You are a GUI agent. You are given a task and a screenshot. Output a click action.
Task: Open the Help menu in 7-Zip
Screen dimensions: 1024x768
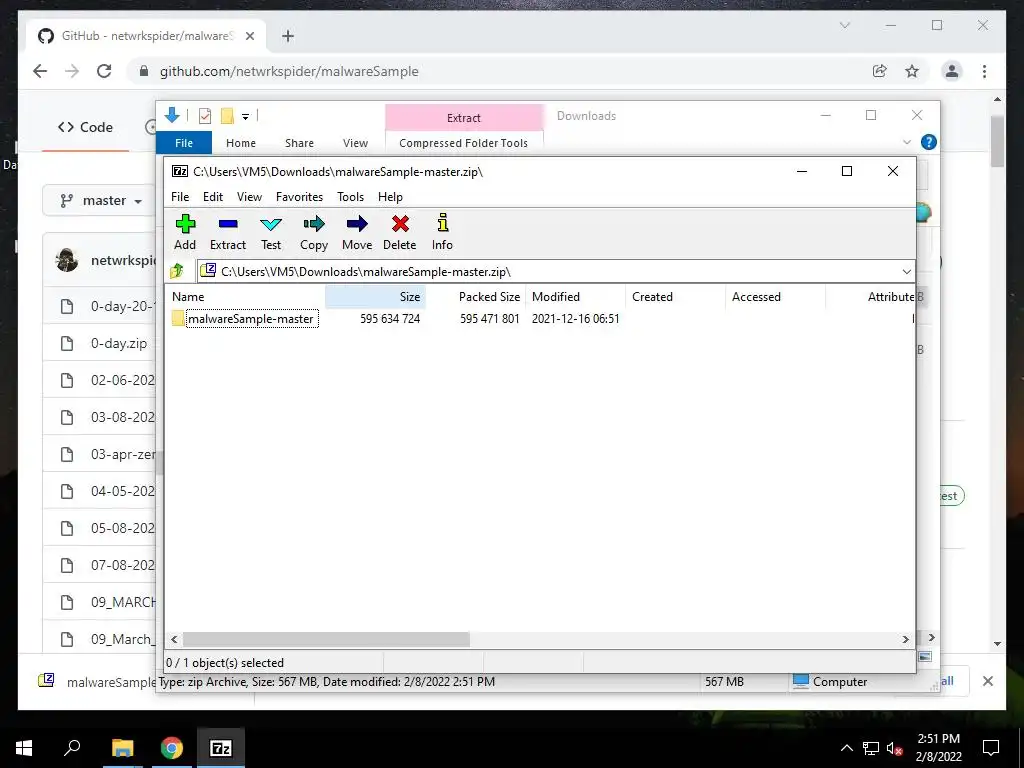pos(390,197)
